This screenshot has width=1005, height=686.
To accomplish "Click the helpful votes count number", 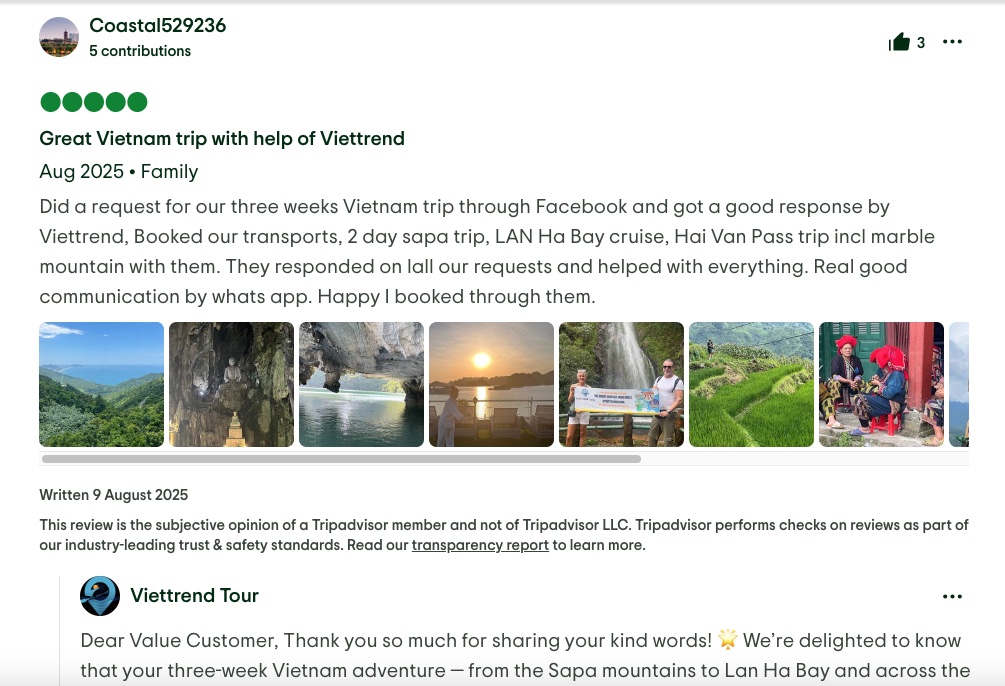I will point(921,43).
